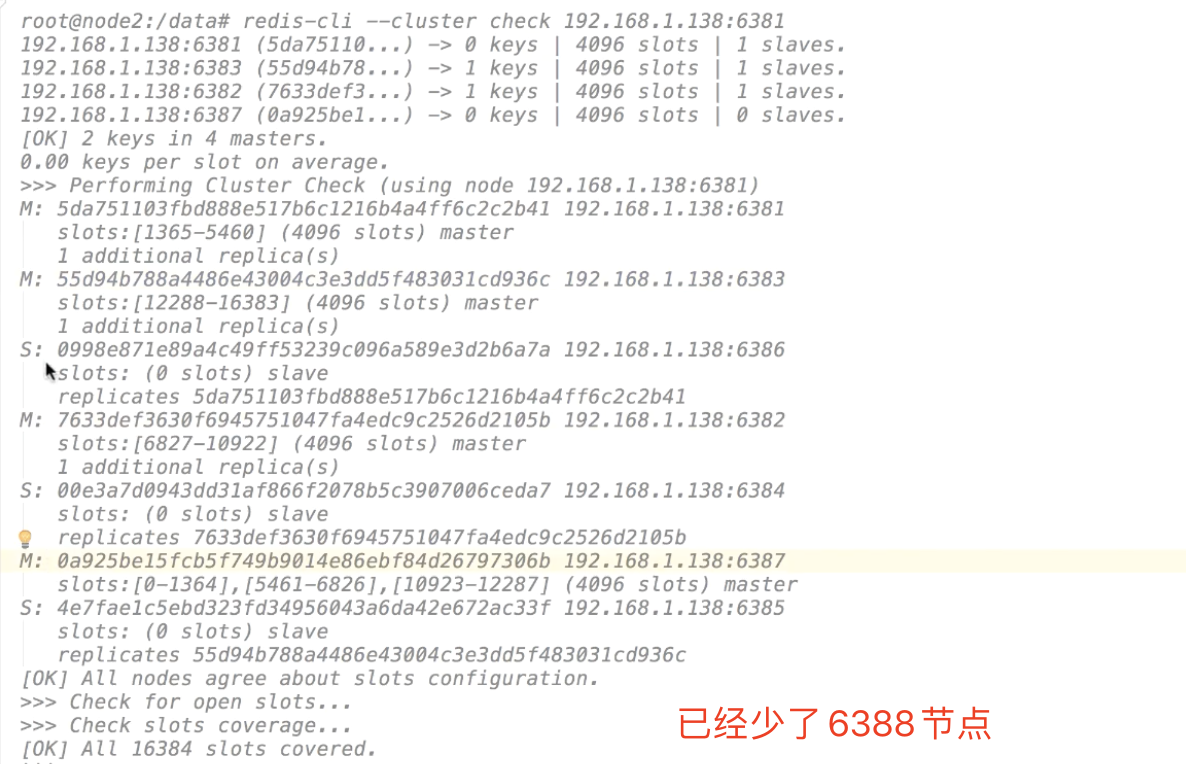Select slave node 4e7fae1c5ebd on port 6385
The height and width of the screenshot is (764, 1186).
tap(402, 608)
